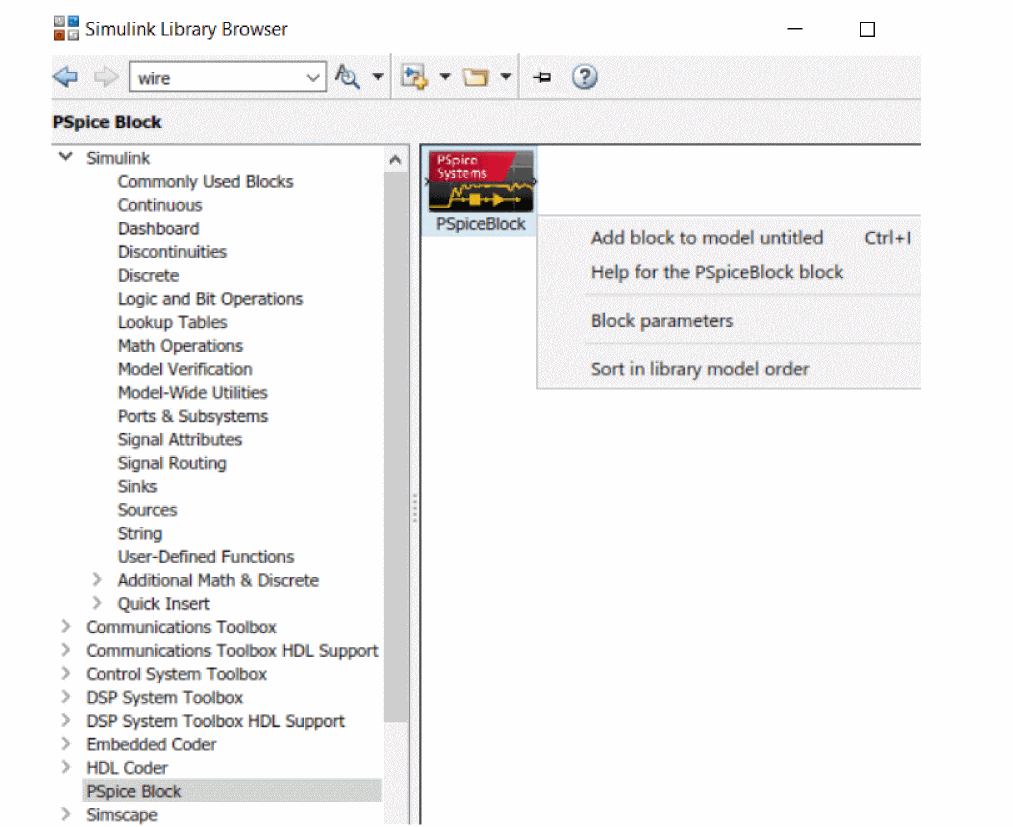Select the Discrete library

148,275
